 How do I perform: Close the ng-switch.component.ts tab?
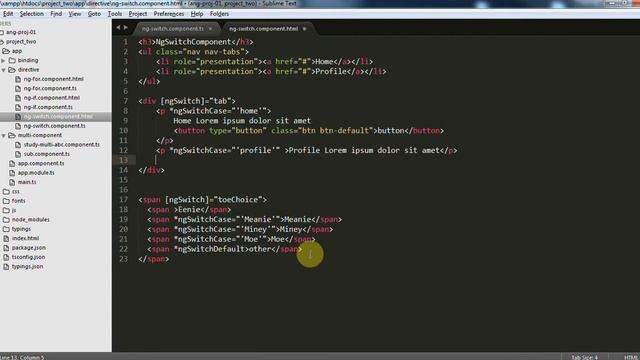click(x=210, y=29)
